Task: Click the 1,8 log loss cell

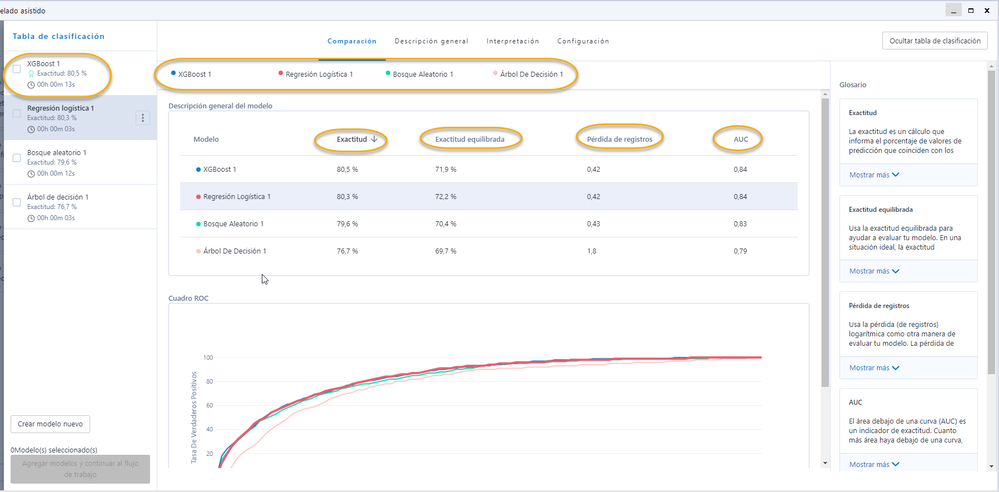Action: coord(591,251)
